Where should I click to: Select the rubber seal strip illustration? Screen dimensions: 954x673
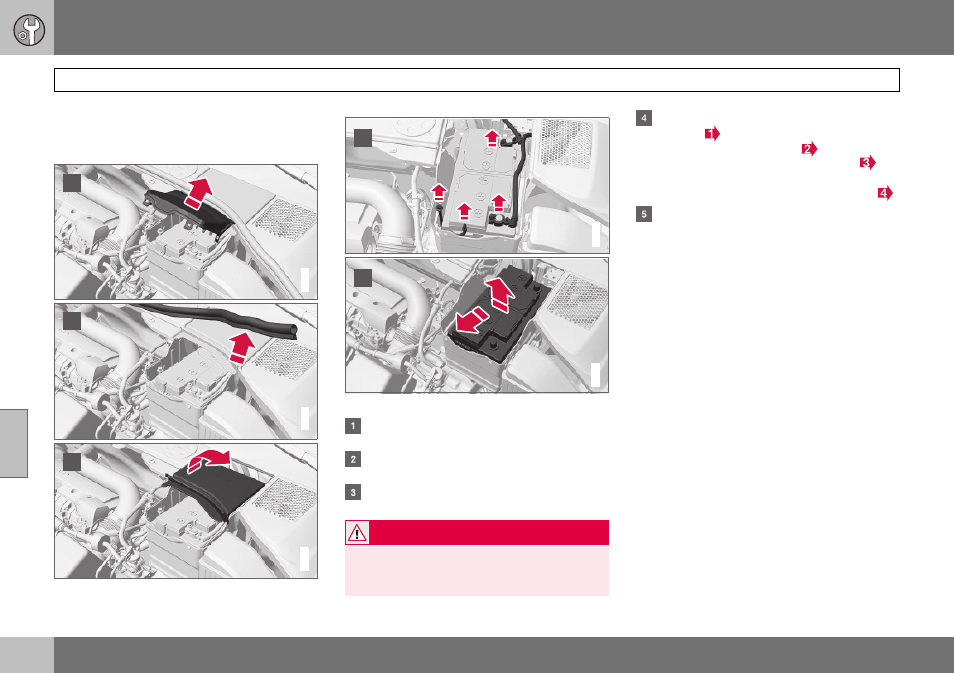pos(186,371)
